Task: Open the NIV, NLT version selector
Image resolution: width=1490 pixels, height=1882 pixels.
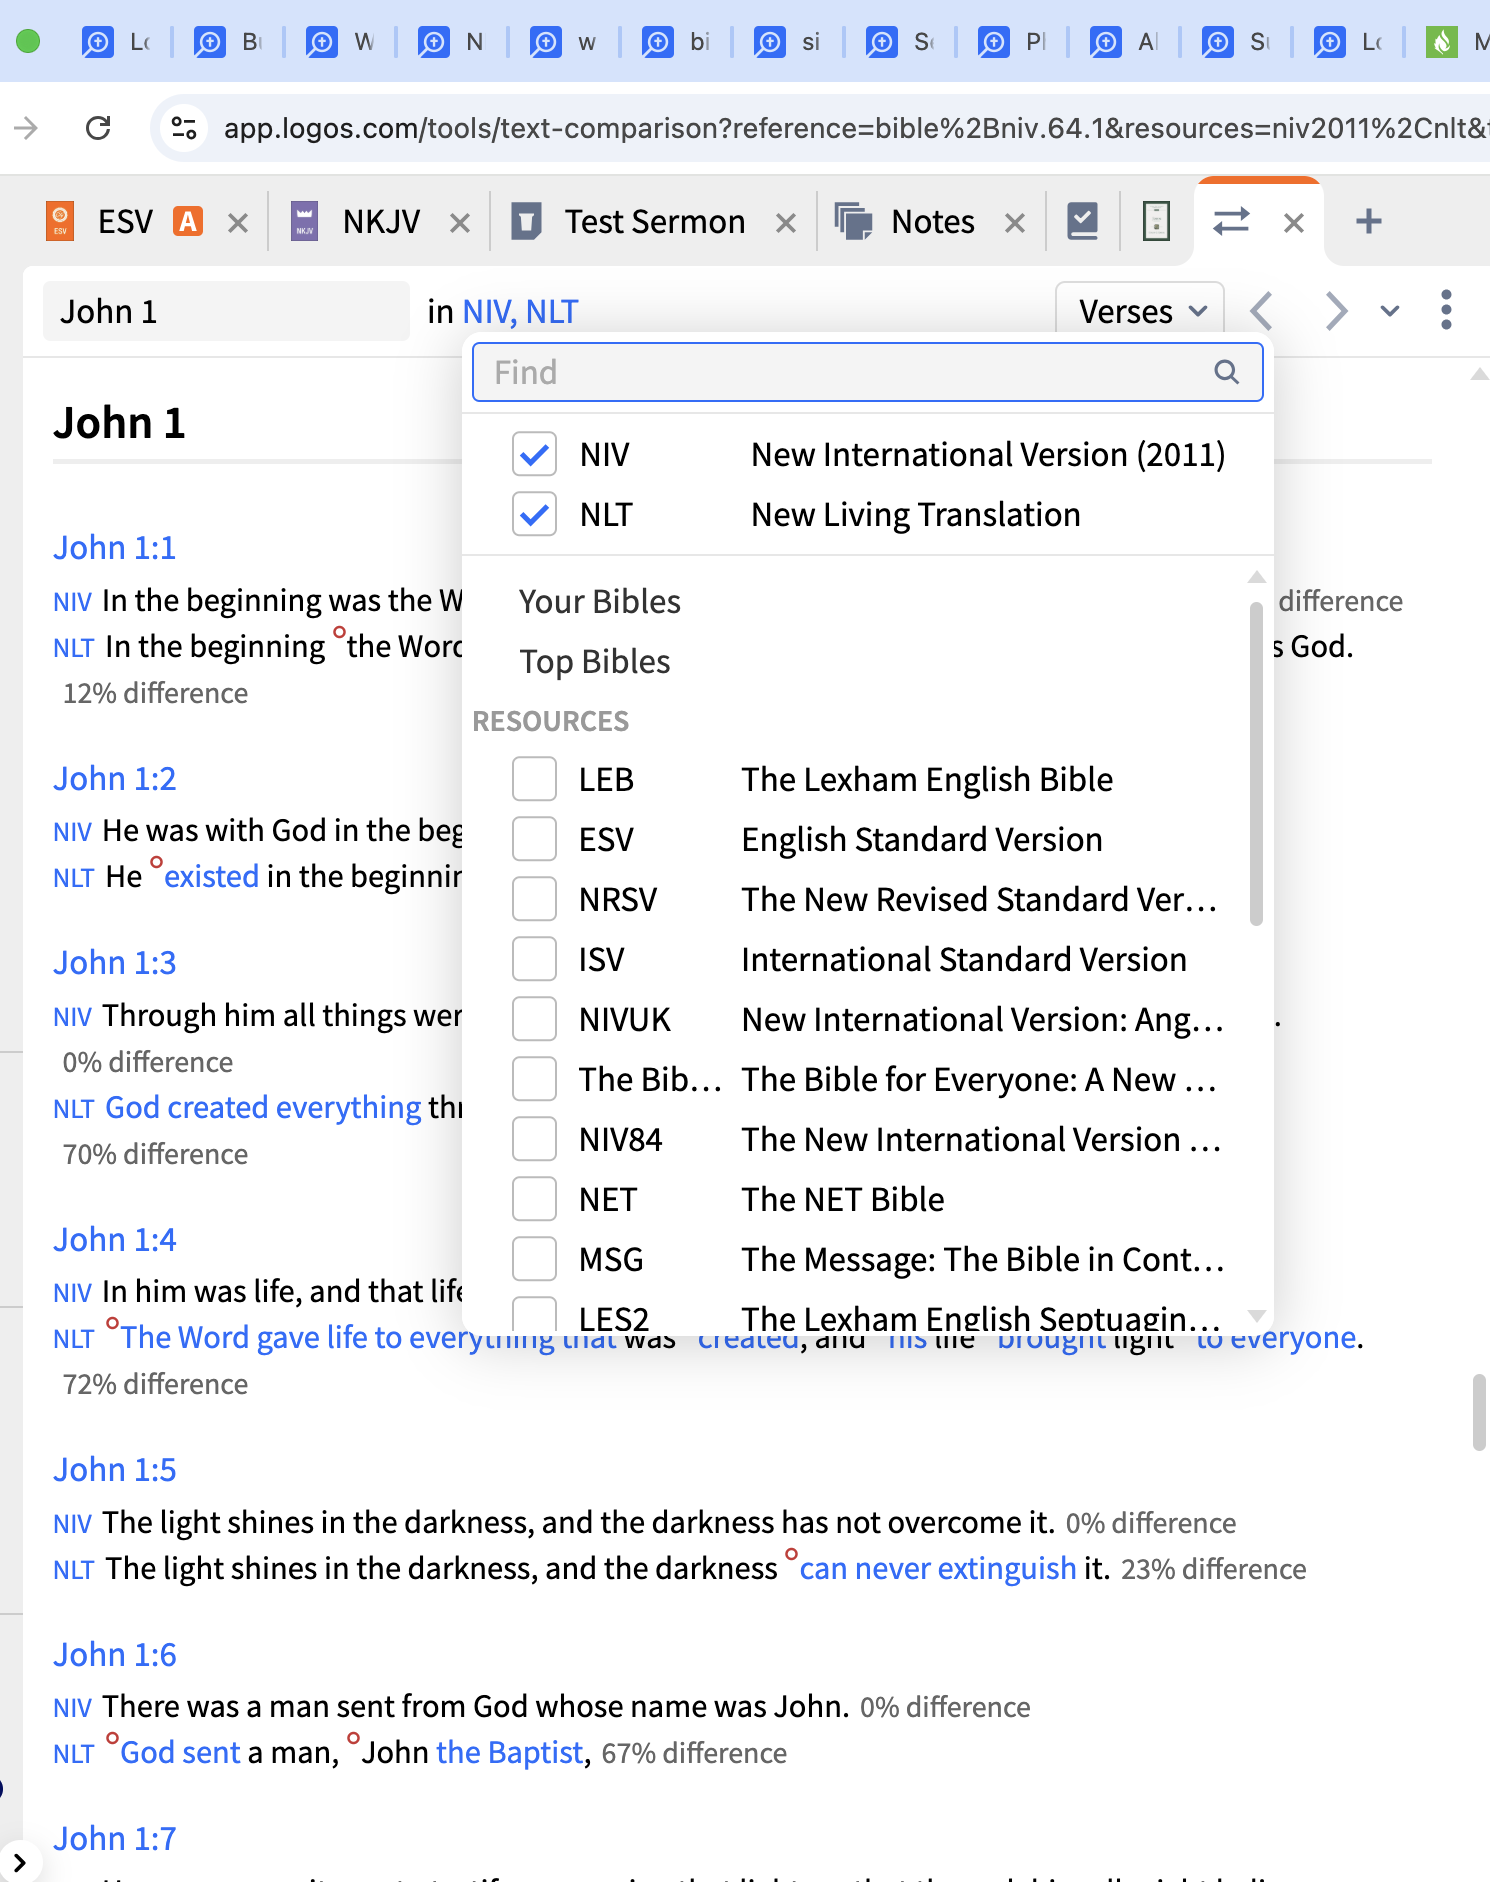Action: [520, 311]
